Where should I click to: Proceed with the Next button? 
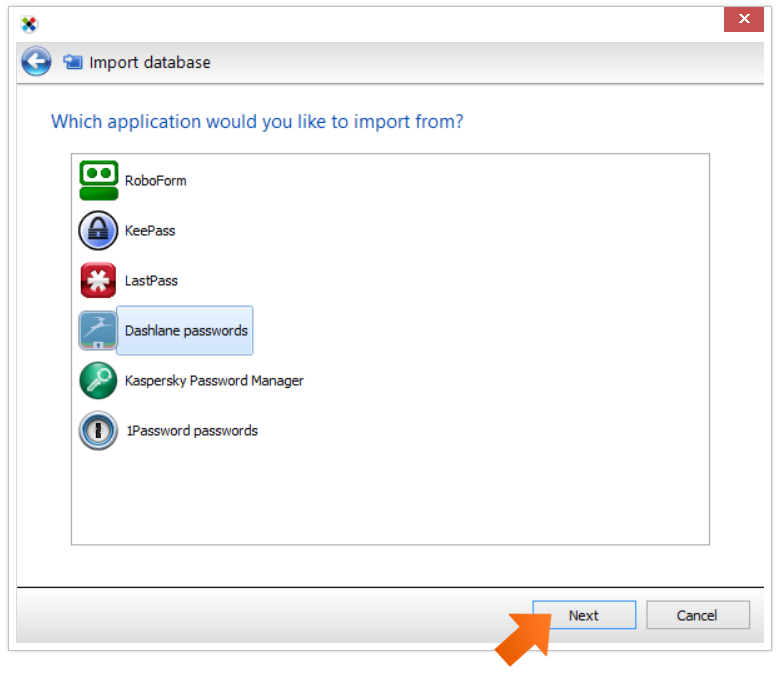point(584,615)
